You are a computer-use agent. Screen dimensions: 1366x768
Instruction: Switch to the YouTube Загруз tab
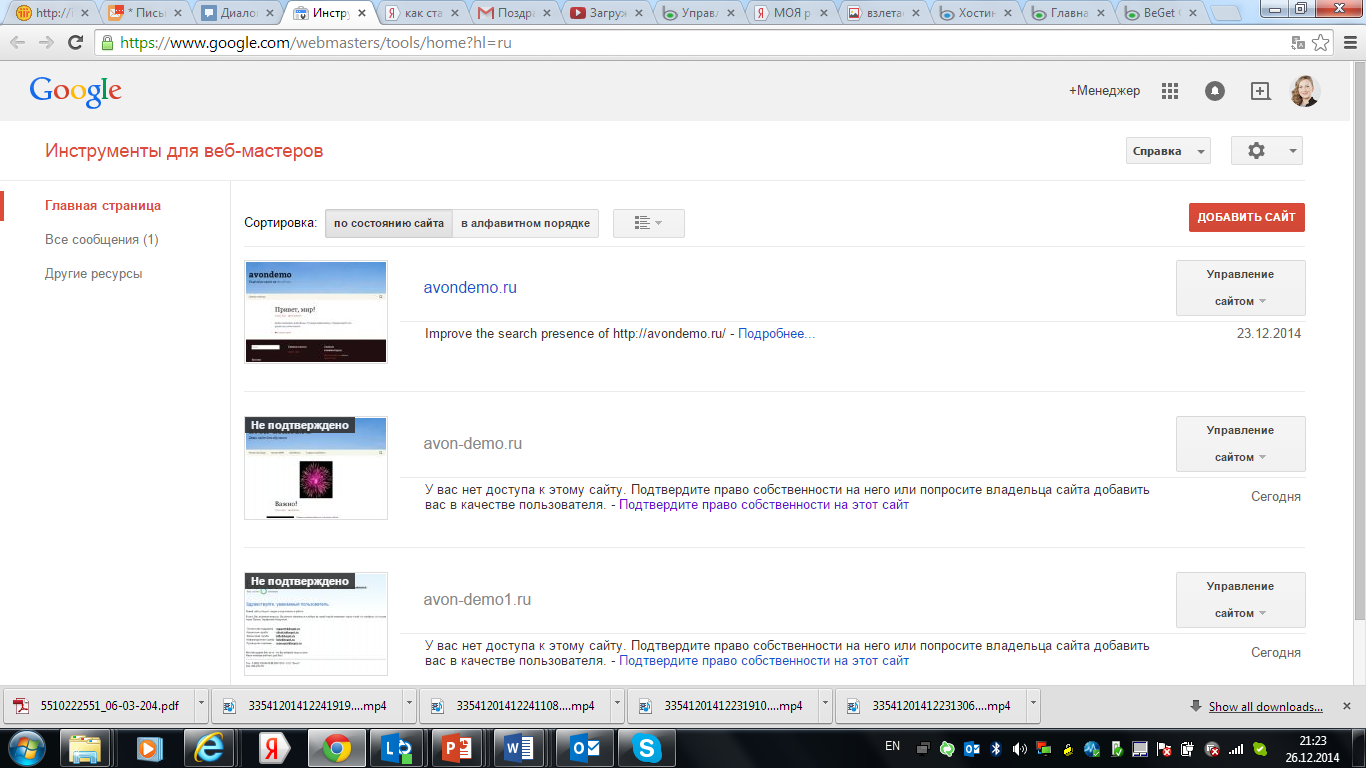point(607,14)
